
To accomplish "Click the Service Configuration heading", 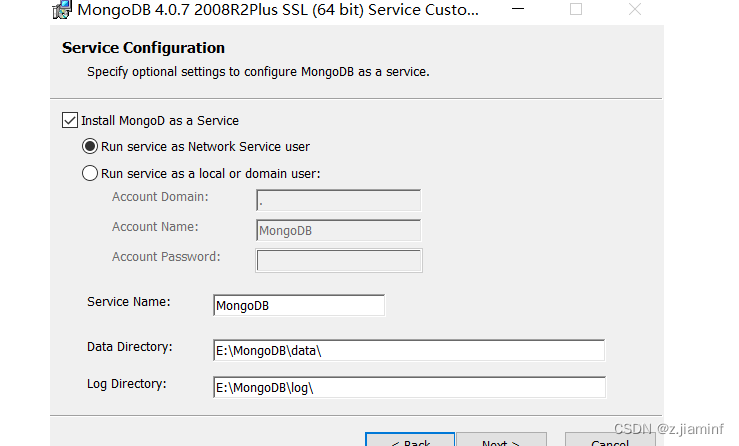I will (x=143, y=48).
